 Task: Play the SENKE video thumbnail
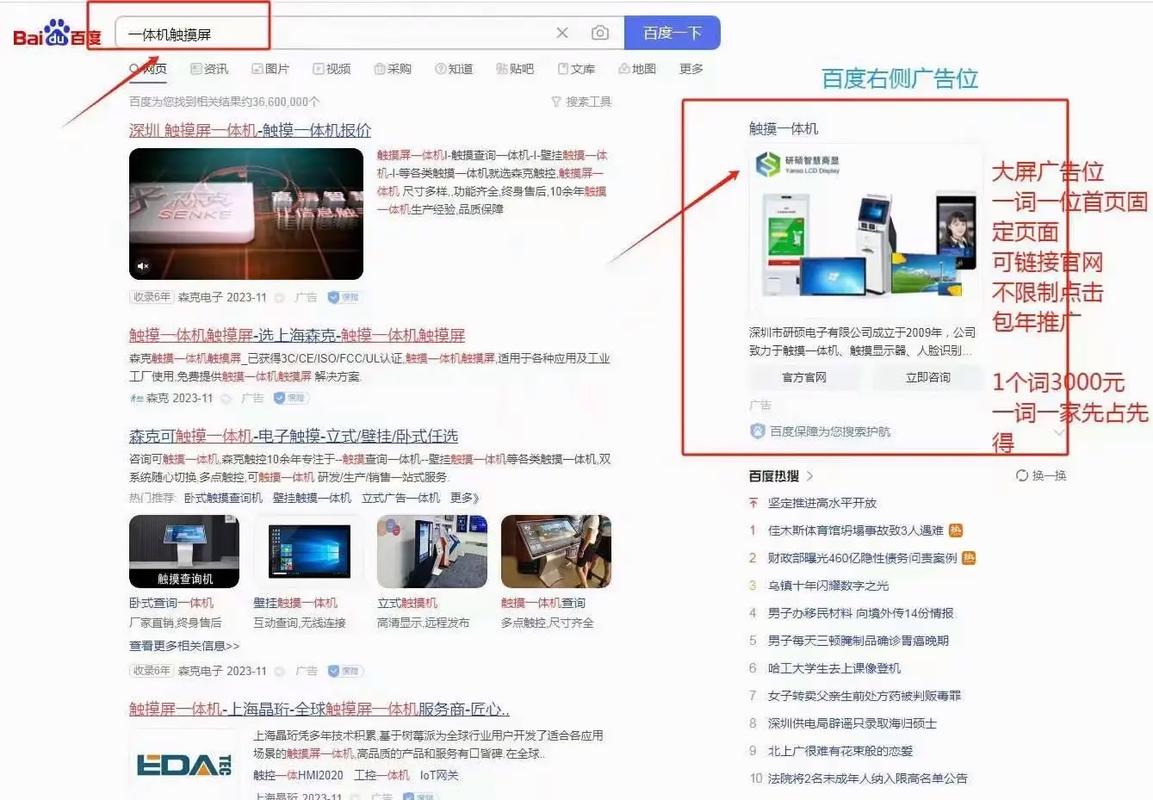click(x=246, y=214)
